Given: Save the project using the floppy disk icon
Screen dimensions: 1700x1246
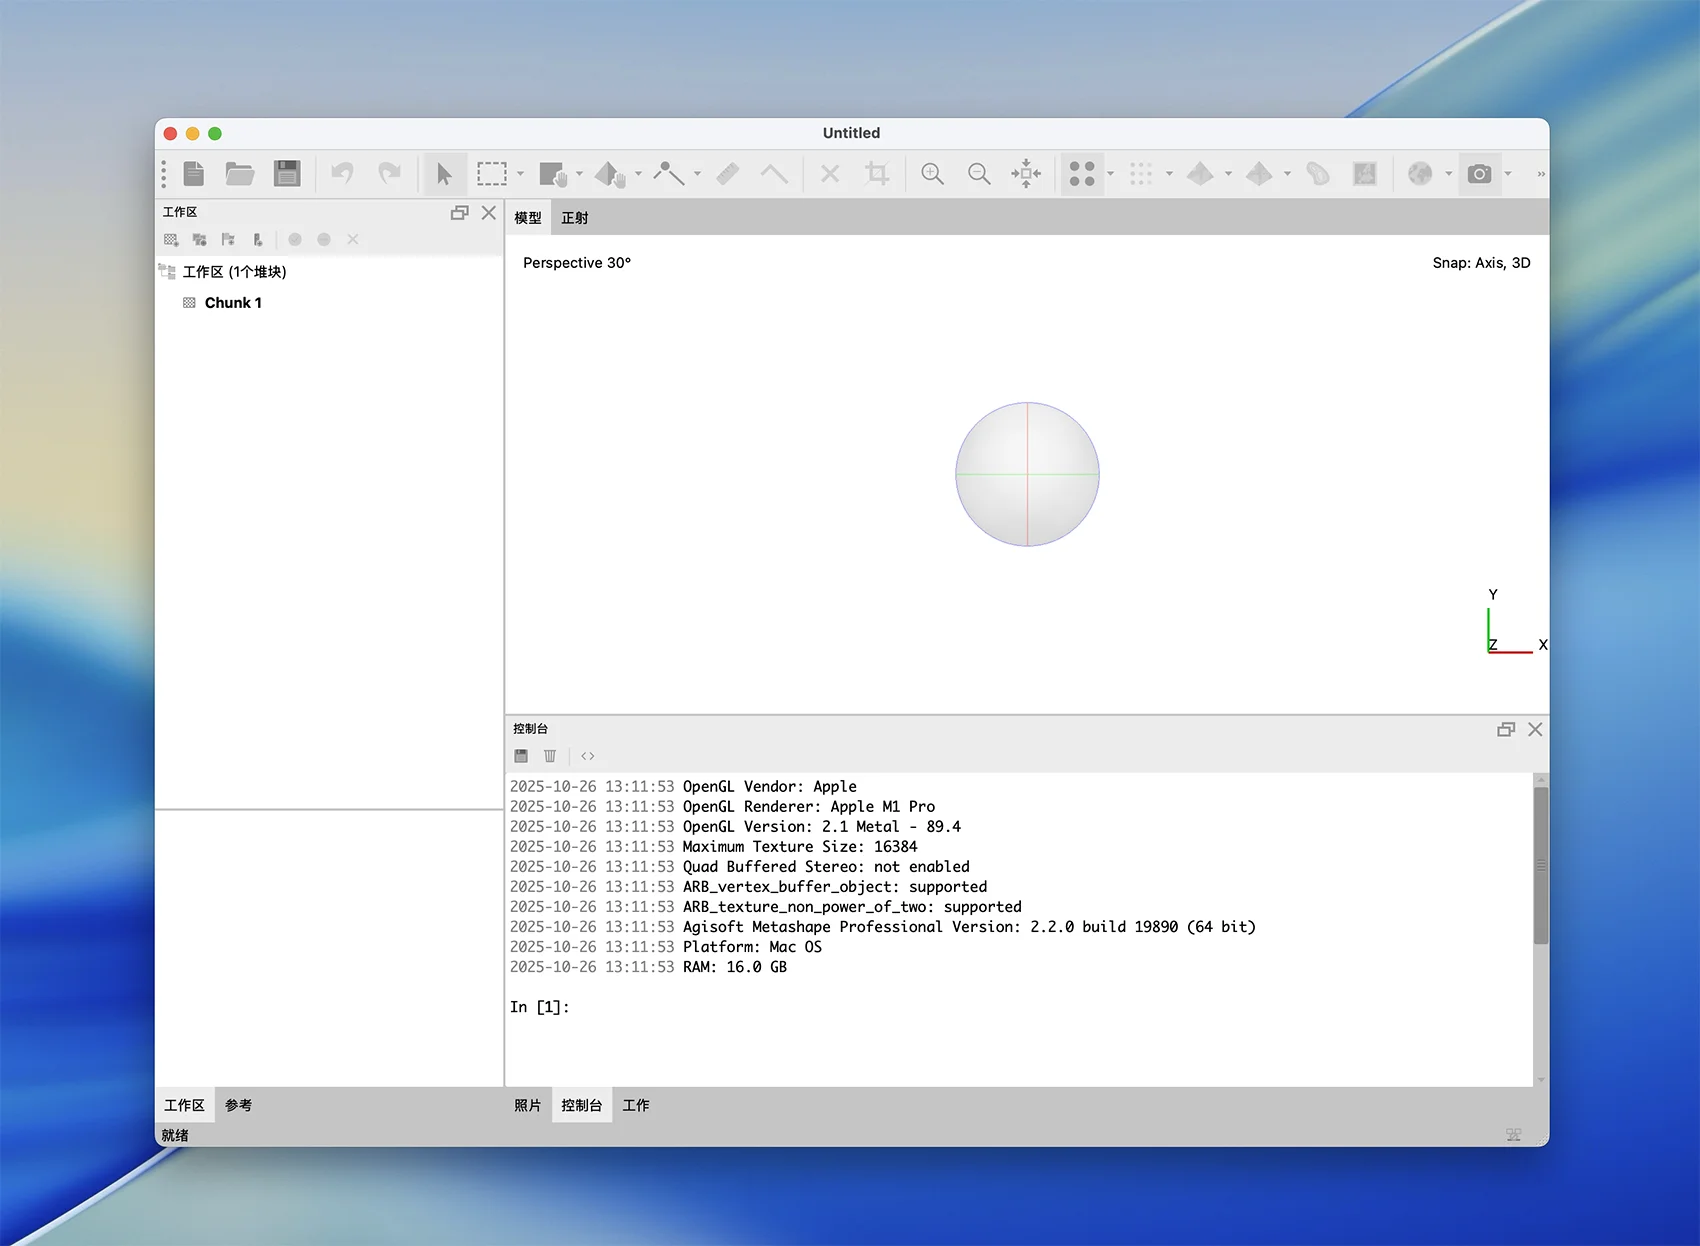Looking at the screenshot, I should pos(287,174).
